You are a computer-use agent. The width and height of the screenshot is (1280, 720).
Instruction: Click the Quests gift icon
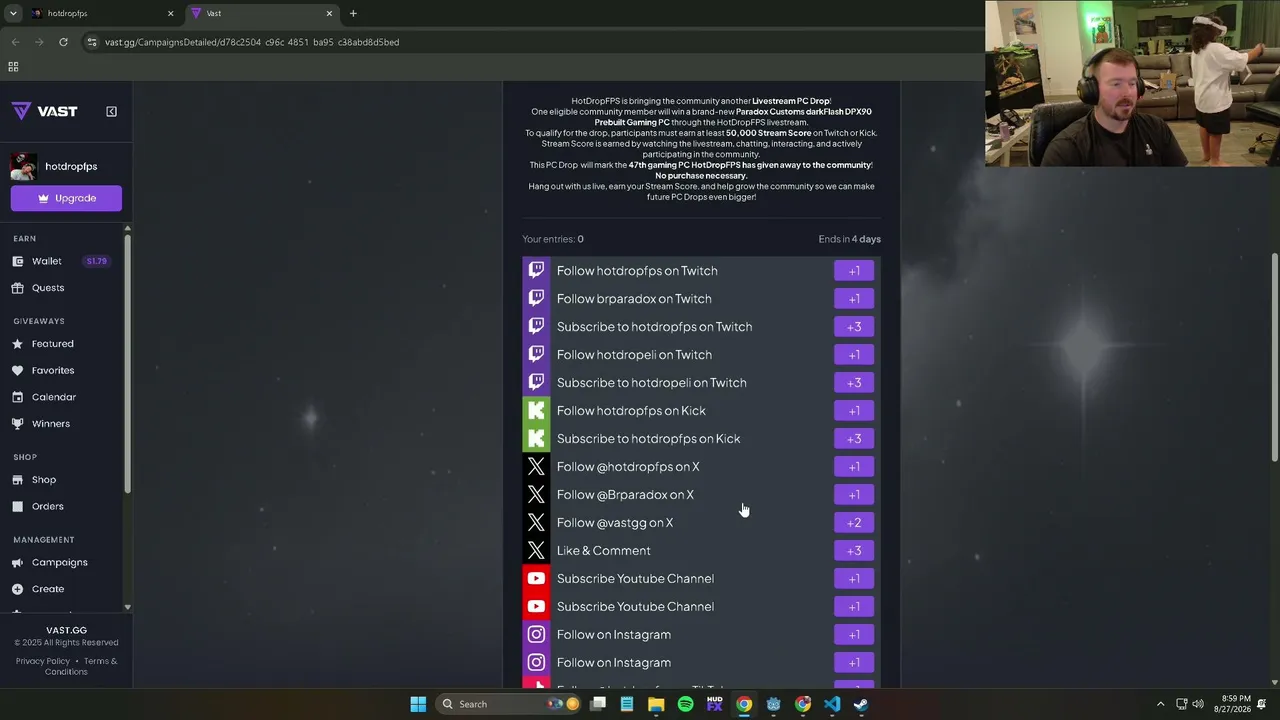pos(17,288)
